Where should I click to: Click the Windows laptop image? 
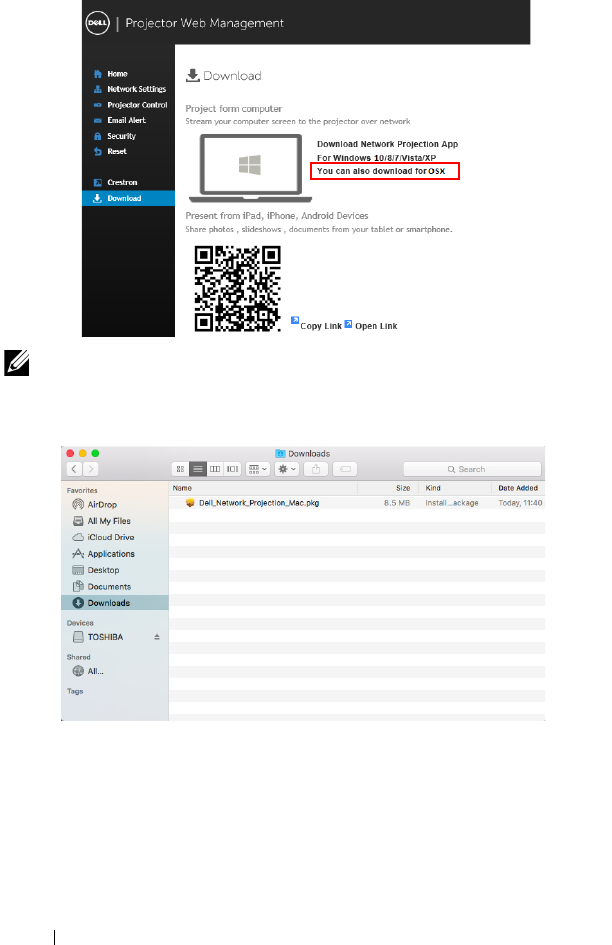[x=250, y=168]
